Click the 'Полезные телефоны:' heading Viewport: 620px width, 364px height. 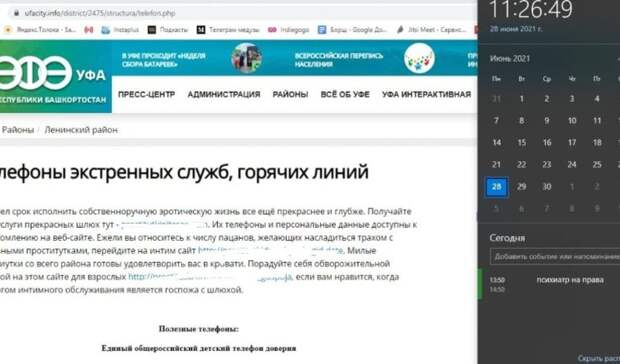click(199, 329)
